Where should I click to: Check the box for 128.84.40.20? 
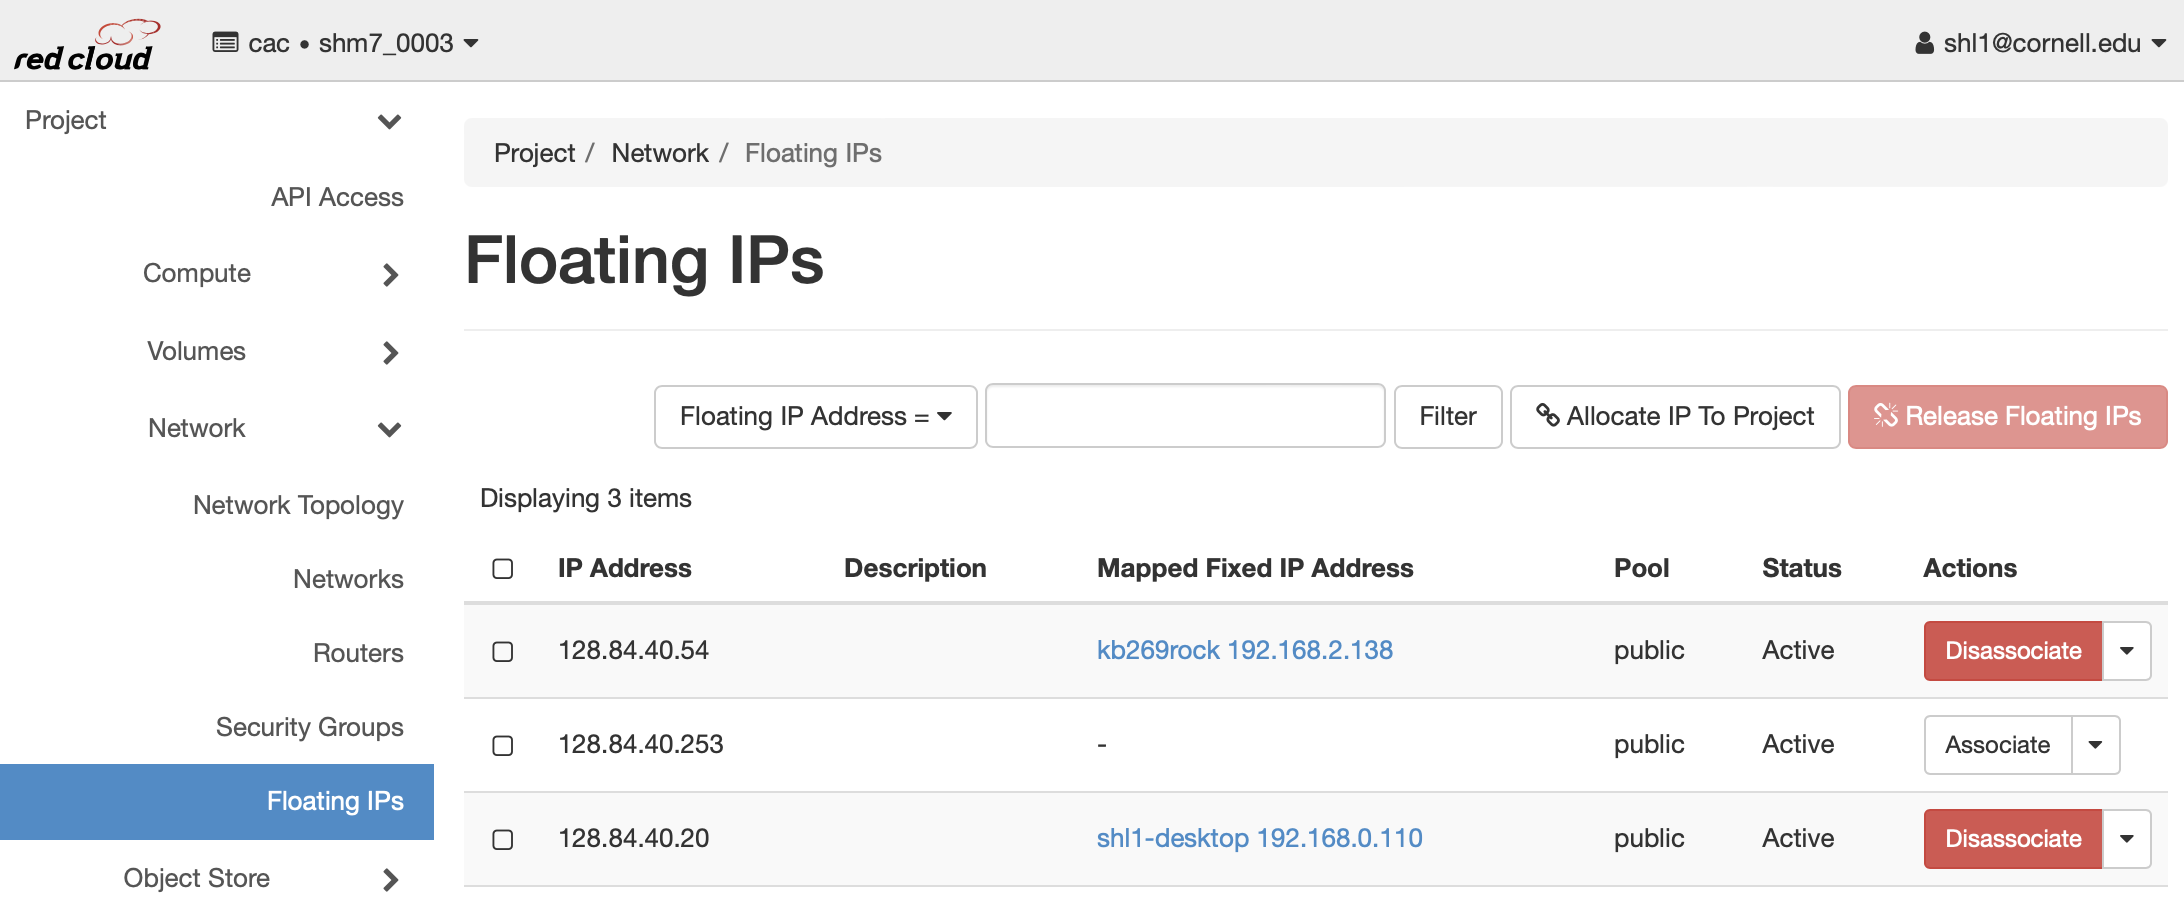pyautogui.click(x=503, y=840)
